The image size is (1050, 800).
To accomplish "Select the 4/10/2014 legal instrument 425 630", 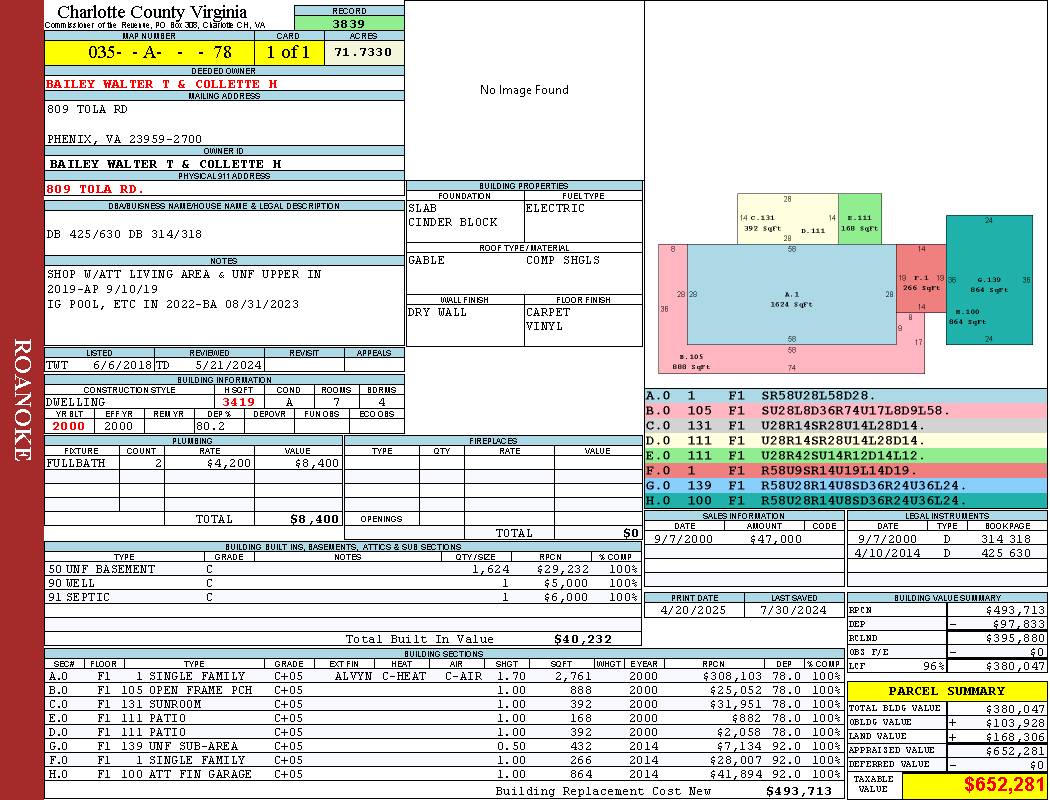I will pyautogui.click(x=947, y=553).
